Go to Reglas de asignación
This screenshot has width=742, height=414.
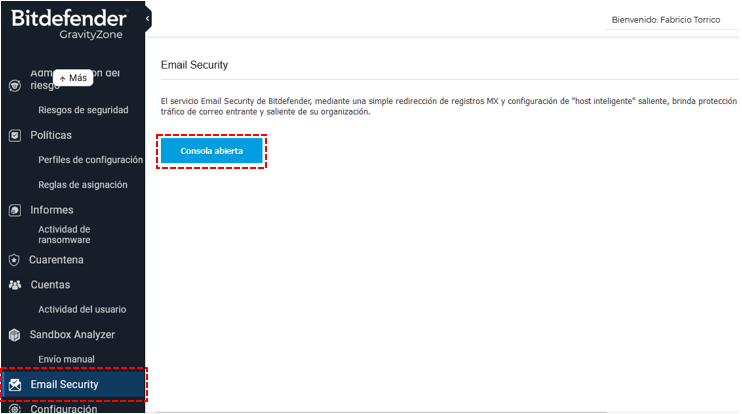pyautogui.click(x=83, y=185)
